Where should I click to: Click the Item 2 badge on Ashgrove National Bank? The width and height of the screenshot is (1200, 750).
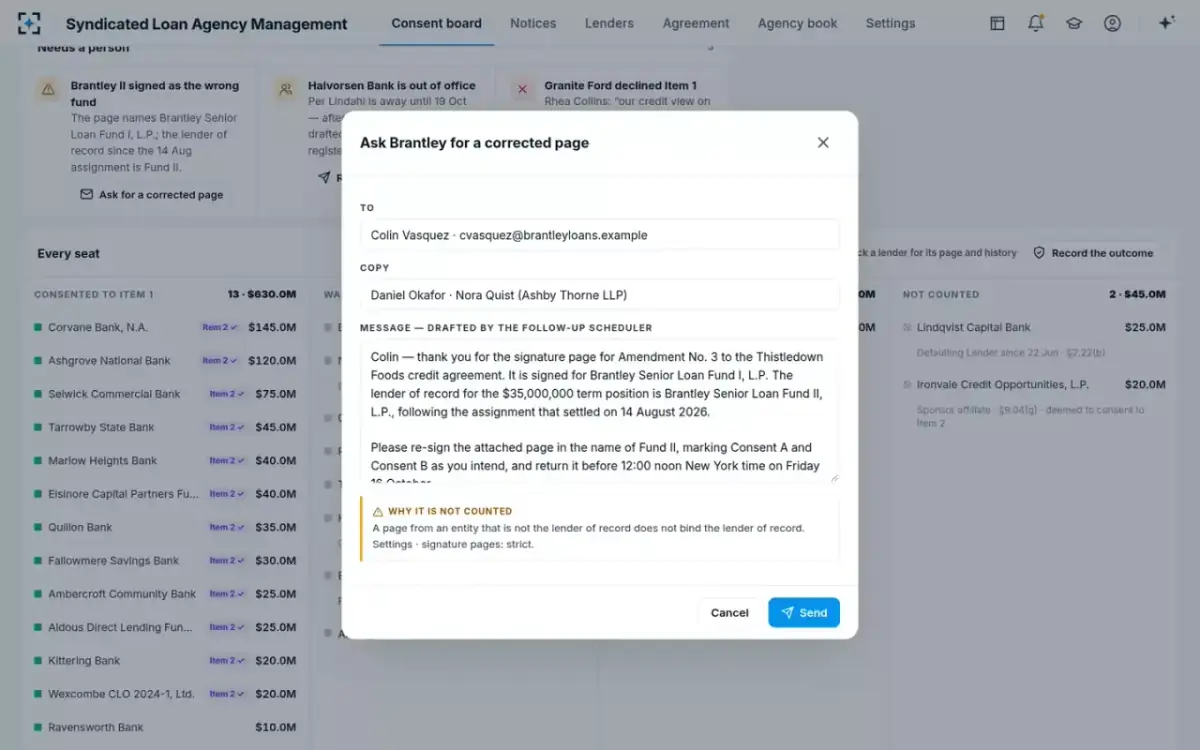221,360
